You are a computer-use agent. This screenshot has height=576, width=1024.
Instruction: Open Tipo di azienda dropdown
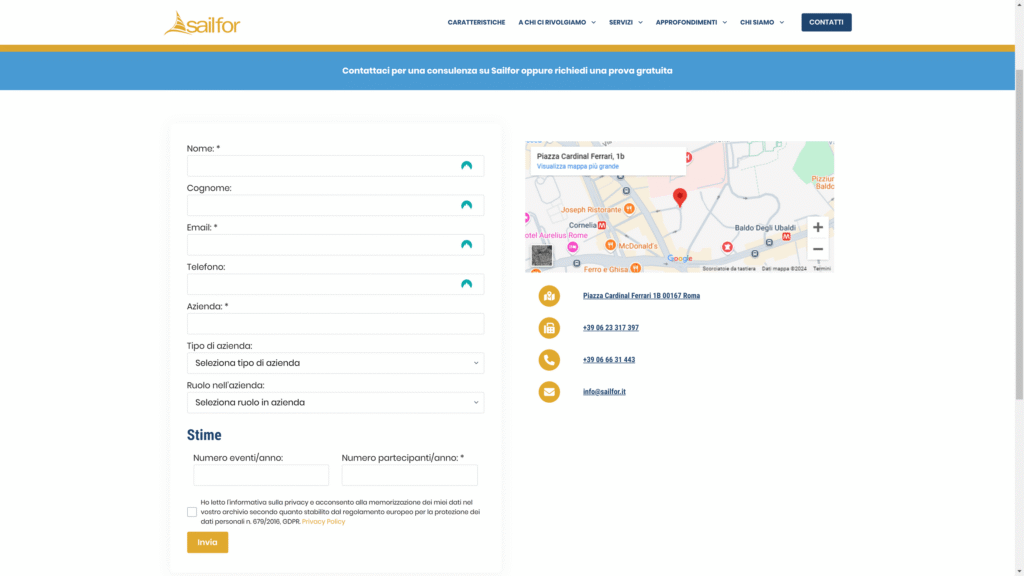point(336,363)
